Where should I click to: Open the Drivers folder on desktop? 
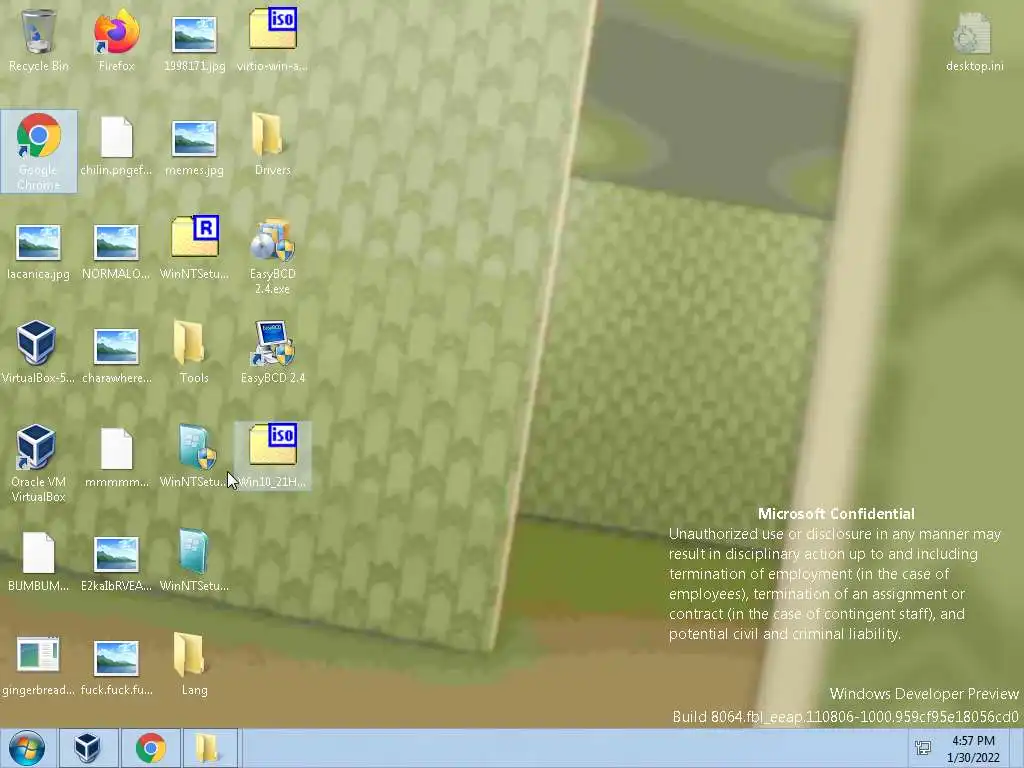(x=272, y=144)
